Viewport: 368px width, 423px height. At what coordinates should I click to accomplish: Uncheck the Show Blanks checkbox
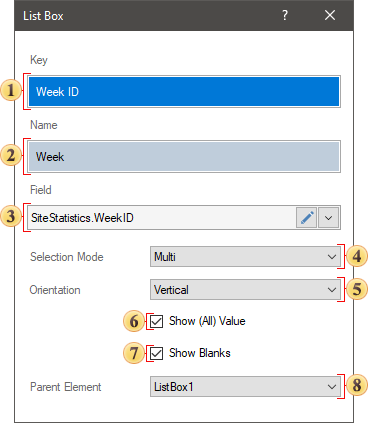pyautogui.click(x=156, y=353)
